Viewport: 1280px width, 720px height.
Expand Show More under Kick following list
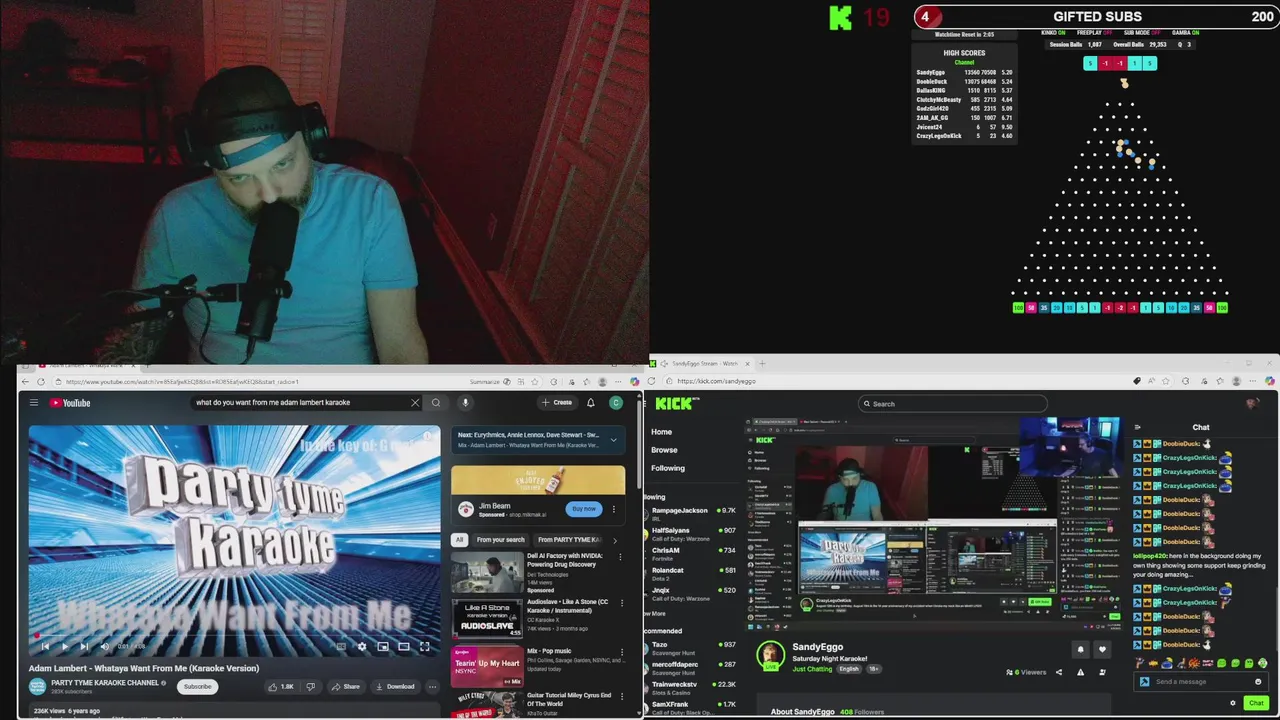[655, 613]
